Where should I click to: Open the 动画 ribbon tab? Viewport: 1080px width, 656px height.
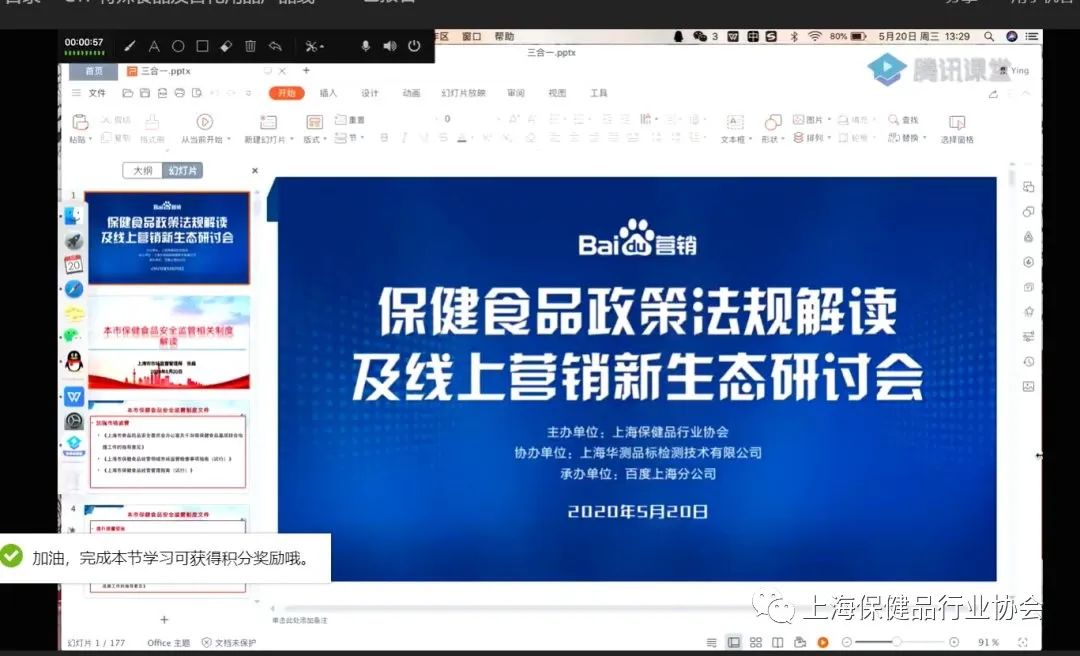[411, 93]
